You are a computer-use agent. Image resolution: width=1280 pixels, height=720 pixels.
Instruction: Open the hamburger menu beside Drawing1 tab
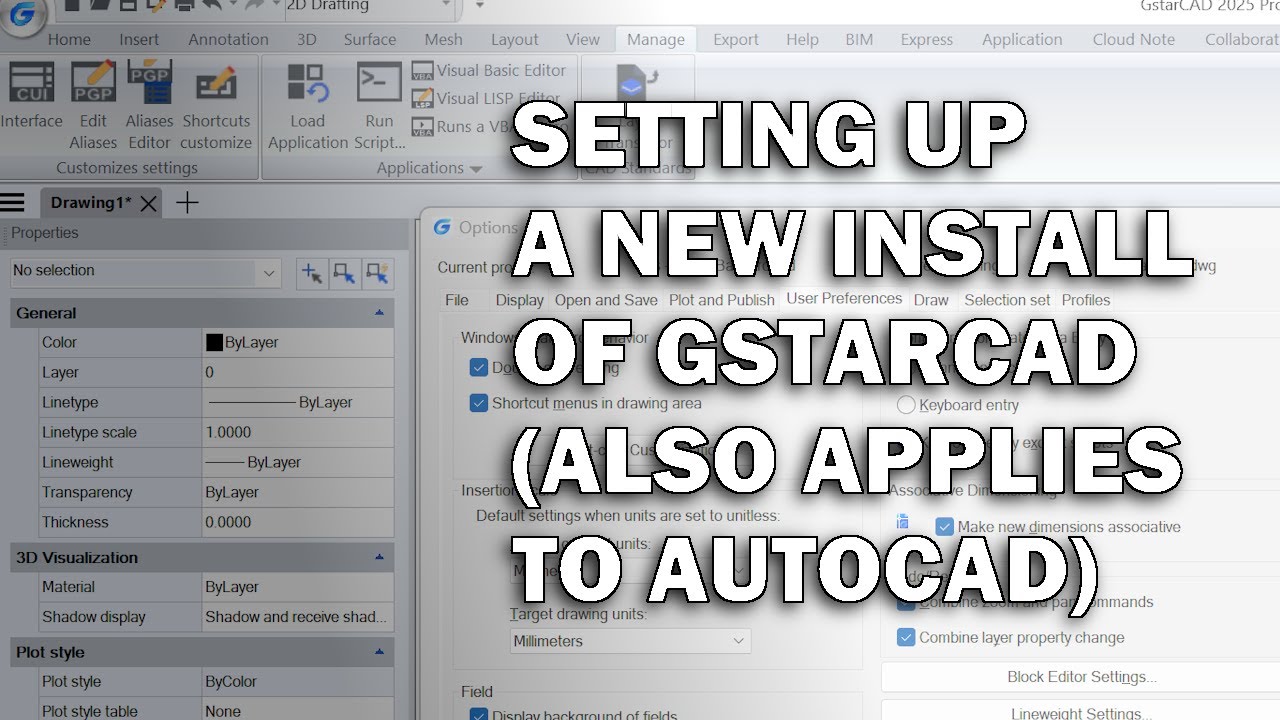click(x=12, y=203)
